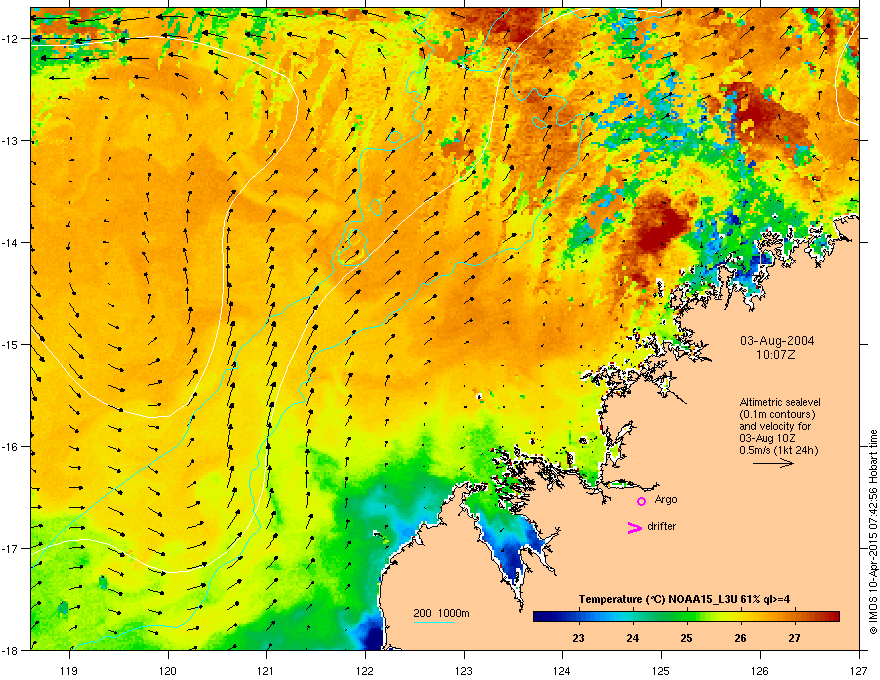Screen dimensions: 880x680
Task: Click the longitude axis label 122
Action: click(365, 670)
